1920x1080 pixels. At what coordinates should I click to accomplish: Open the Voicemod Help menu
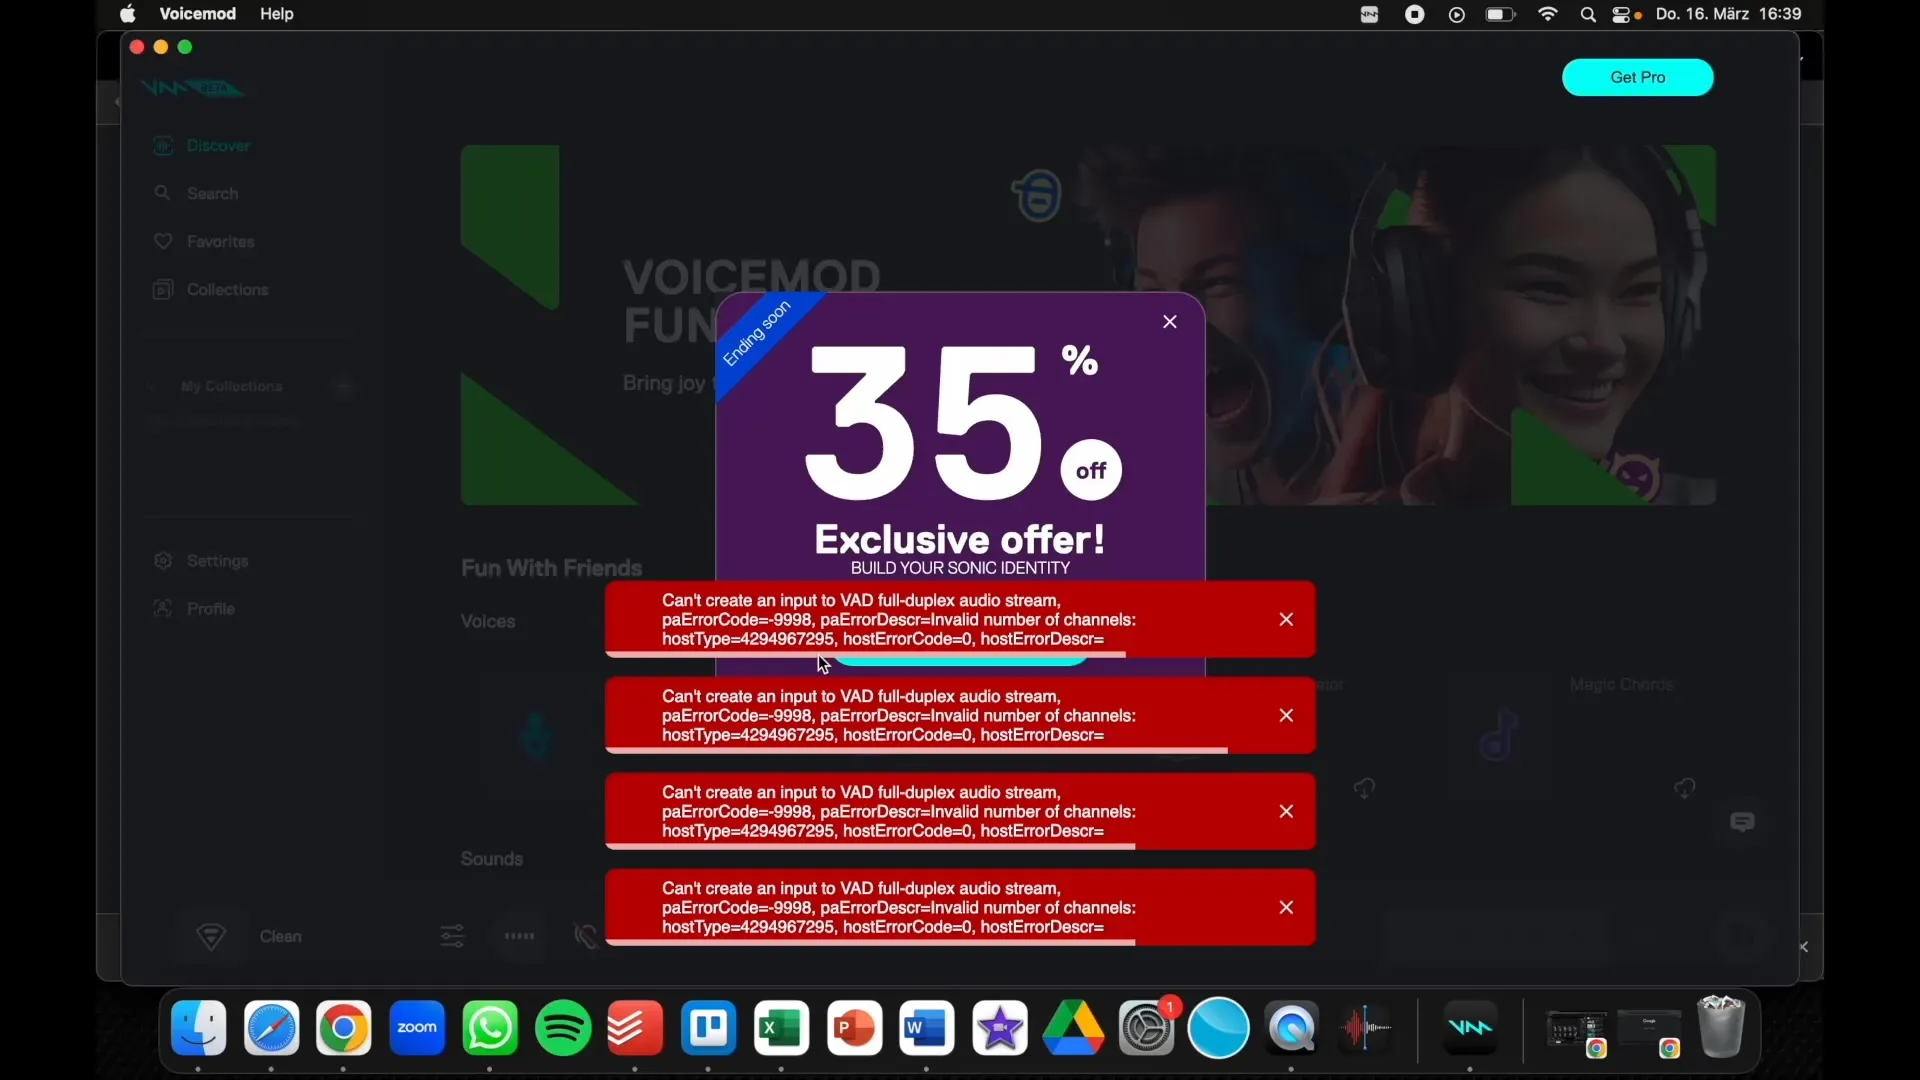(x=276, y=13)
